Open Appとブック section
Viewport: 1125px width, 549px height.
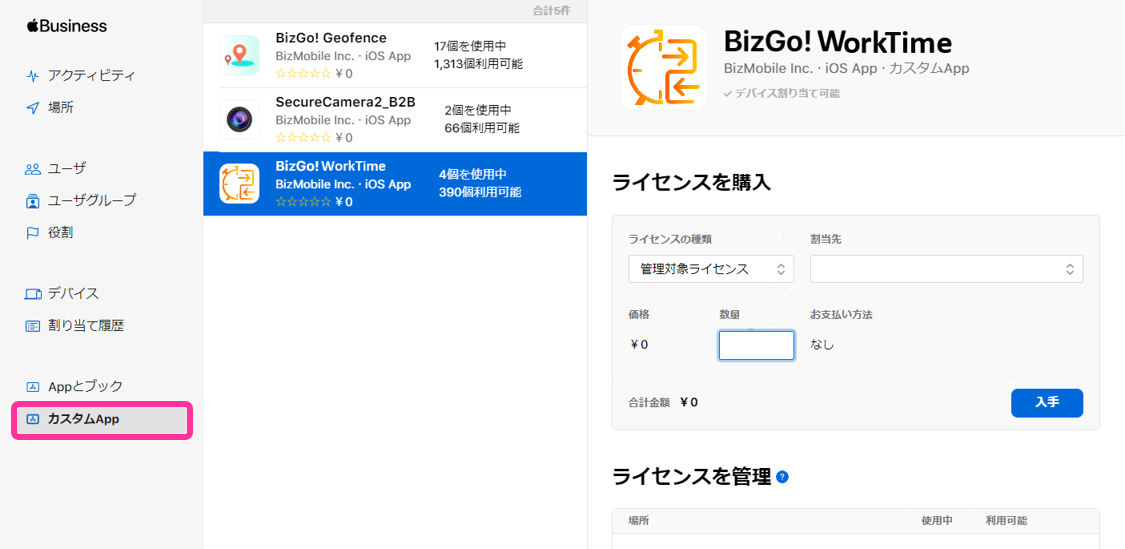[85, 386]
